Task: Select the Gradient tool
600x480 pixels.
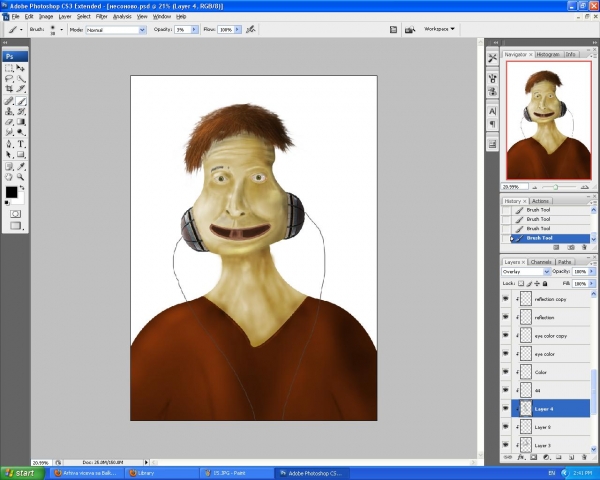Action: (21, 122)
